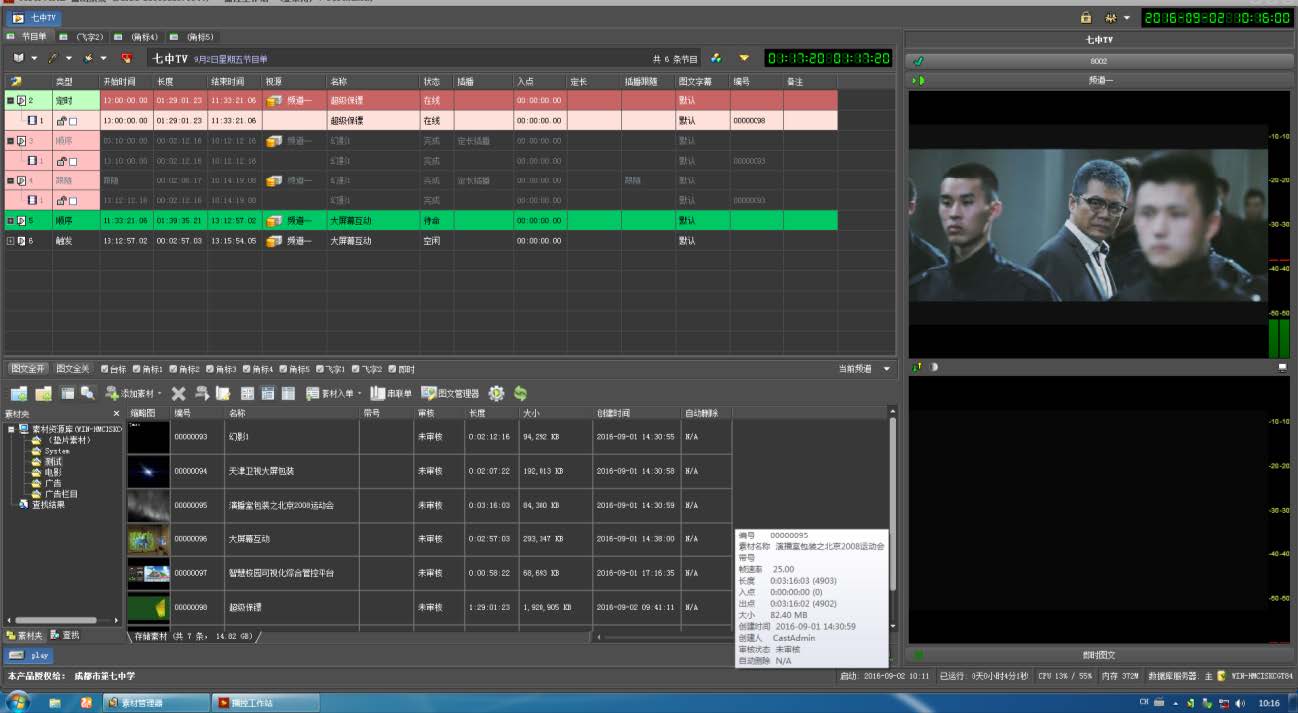Click the lock icon beside the top clock

[1086, 18]
